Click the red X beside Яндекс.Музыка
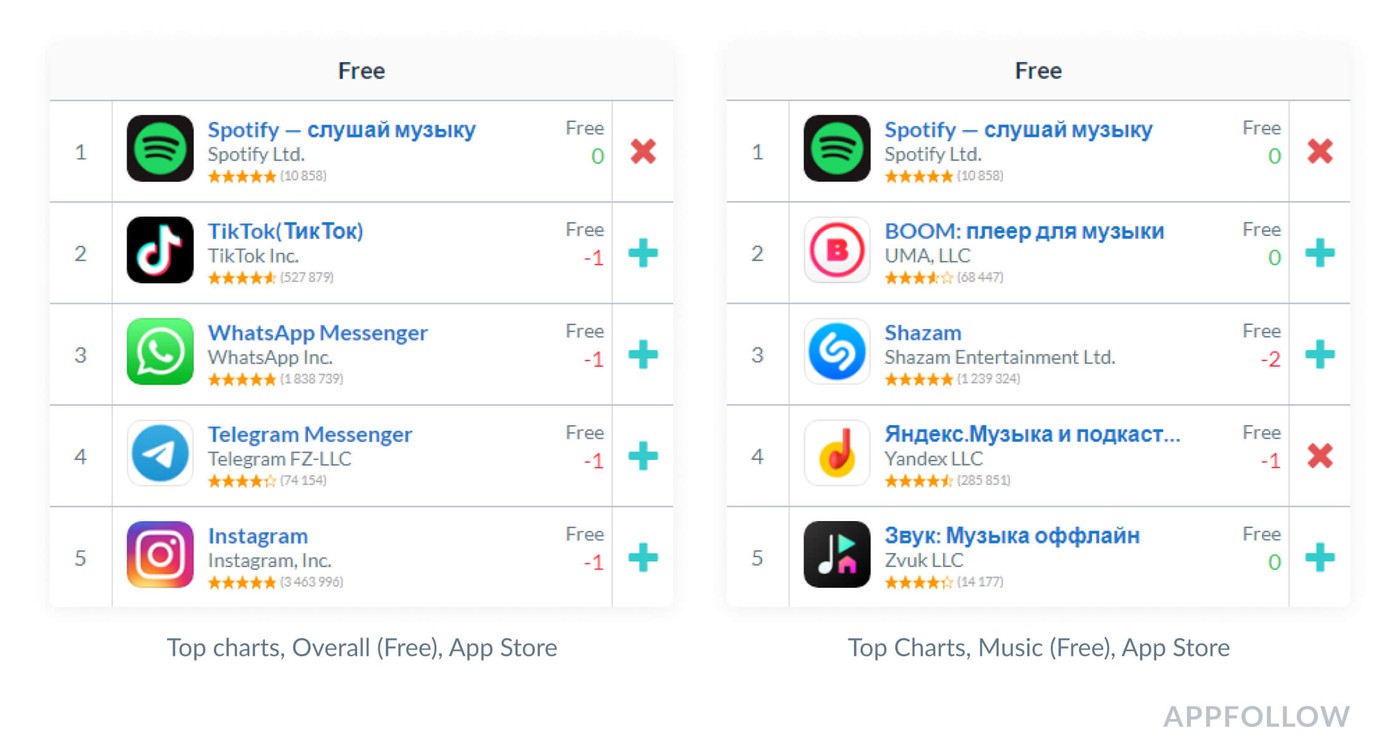1400x752 pixels. click(x=1320, y=456)
